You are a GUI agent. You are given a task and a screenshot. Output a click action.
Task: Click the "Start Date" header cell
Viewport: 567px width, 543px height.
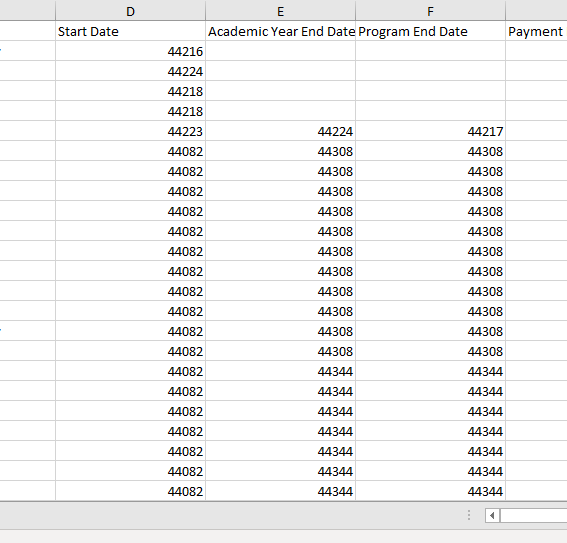point(131,31)
